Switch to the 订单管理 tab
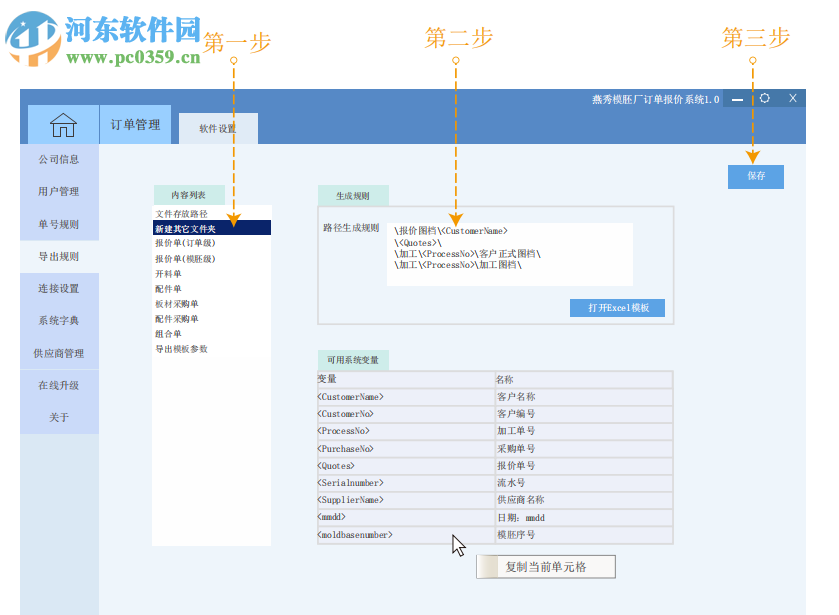The height and width of the screenshot is (615, 839). (x=135, y=124)
